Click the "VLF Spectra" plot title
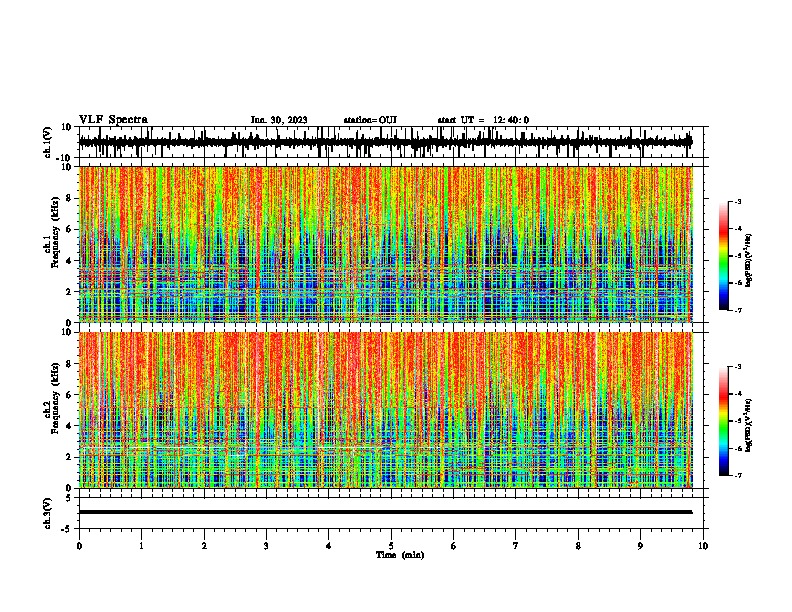792x612 pixels. pyautogui.click(x=113, y=120)
